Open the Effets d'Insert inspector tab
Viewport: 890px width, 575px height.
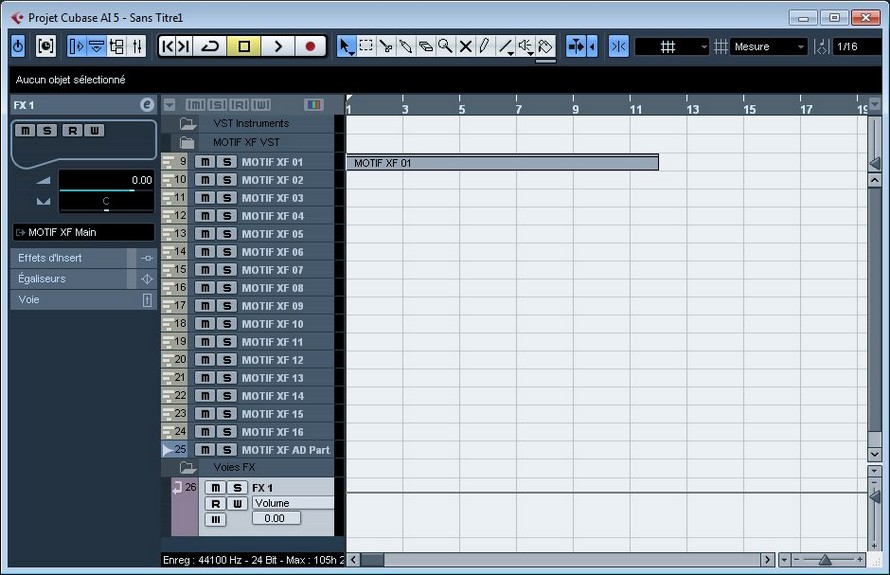point(70,258)
